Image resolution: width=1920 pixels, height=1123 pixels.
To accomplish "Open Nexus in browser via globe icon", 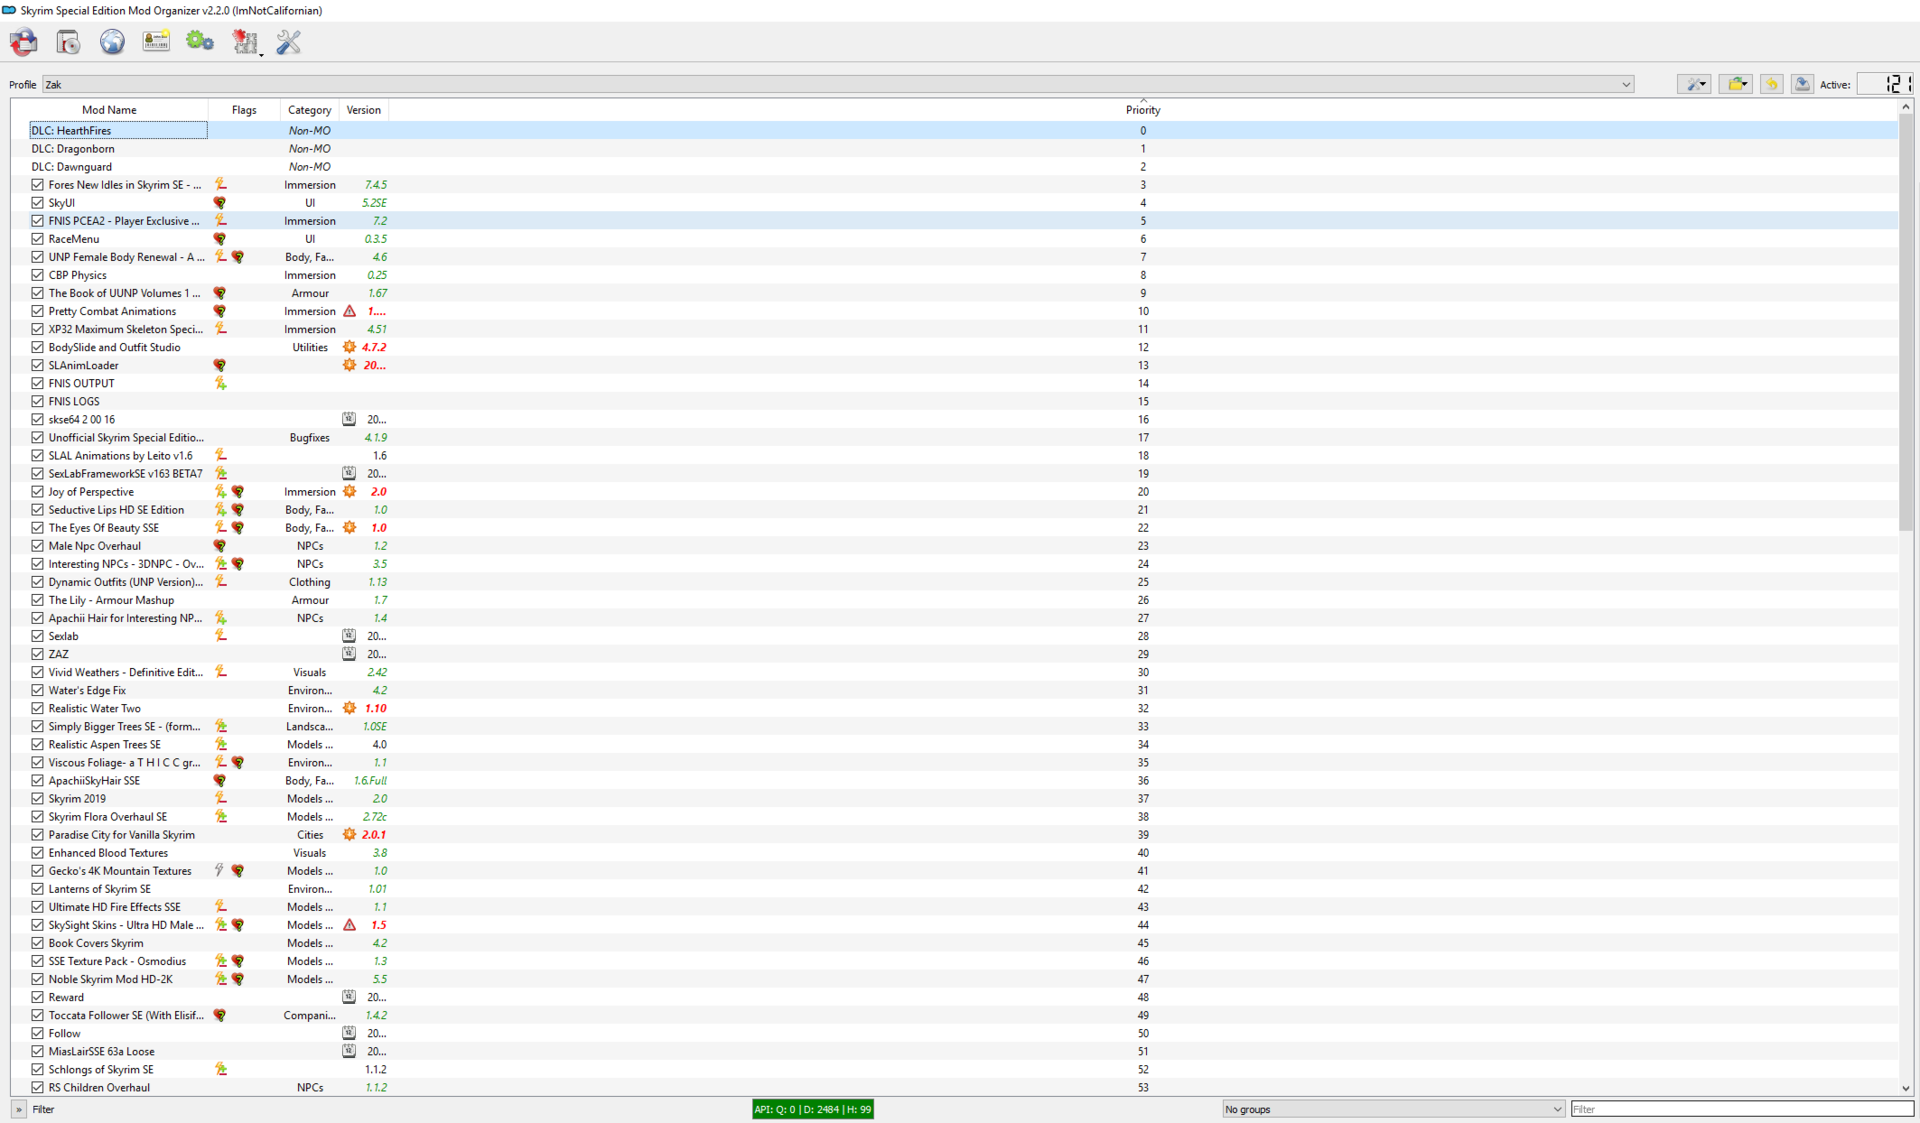I will pos(112,42).
